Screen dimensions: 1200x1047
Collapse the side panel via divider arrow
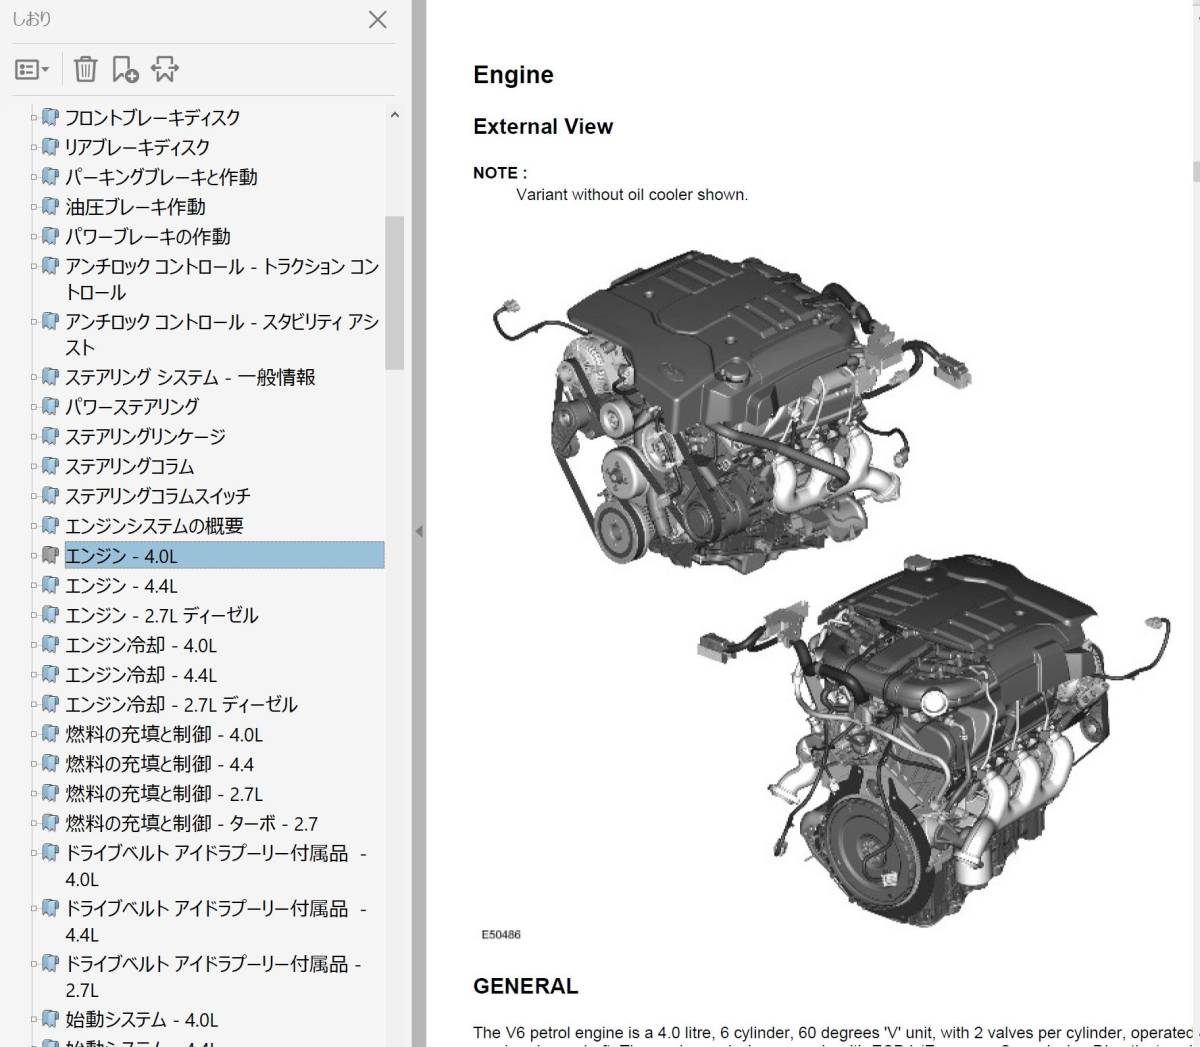[x=419, y=531]
